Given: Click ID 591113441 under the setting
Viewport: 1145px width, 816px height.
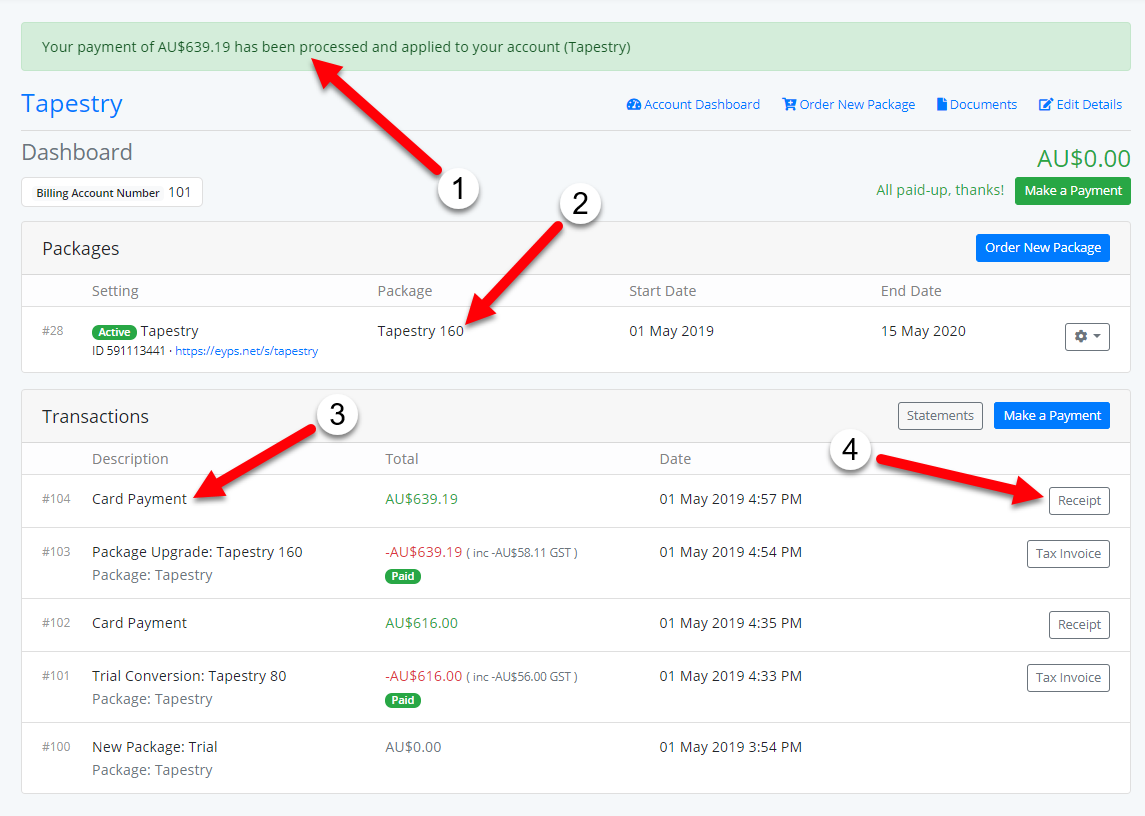Looking at the screenshot, I should 129,351.
